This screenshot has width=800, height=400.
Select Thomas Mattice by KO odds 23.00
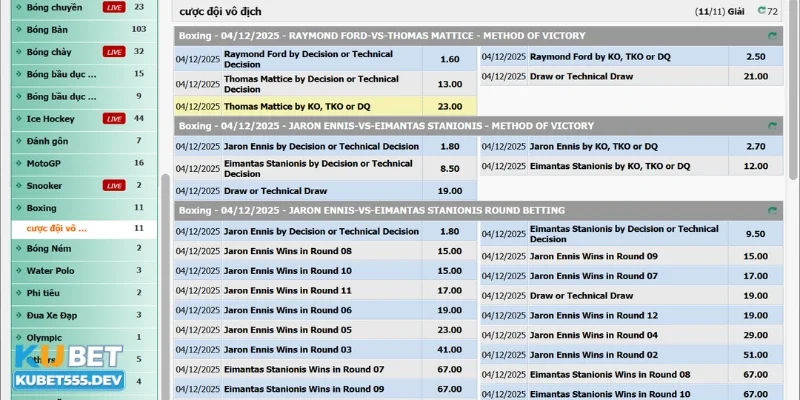tap(449, 106)
